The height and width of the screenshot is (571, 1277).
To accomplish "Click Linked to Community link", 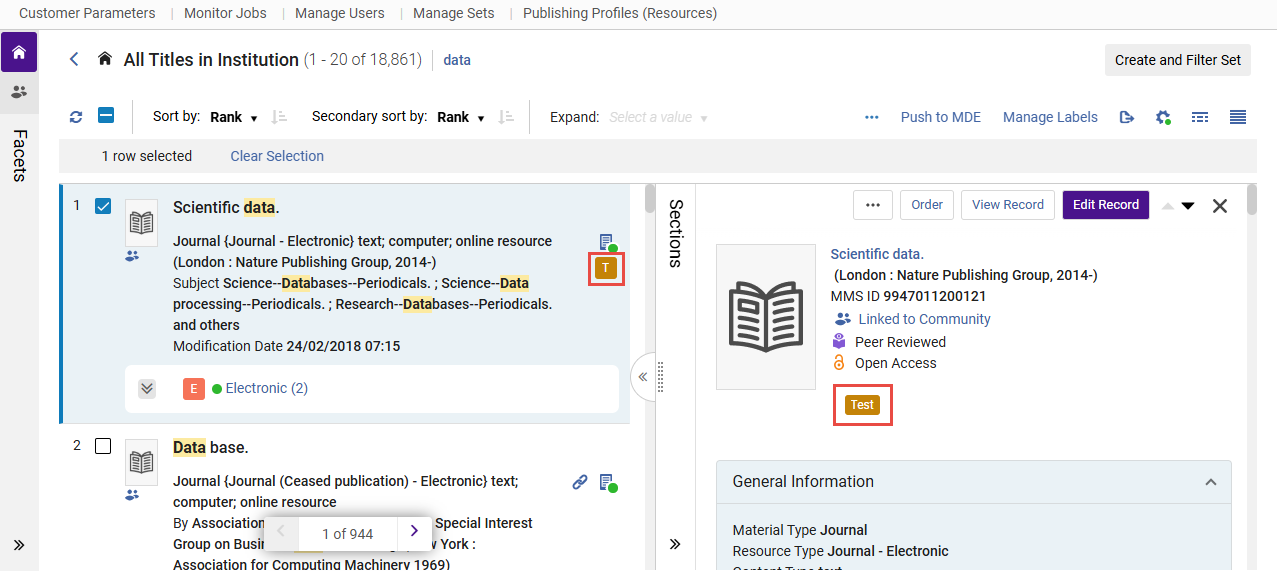I will pos(924,319).
